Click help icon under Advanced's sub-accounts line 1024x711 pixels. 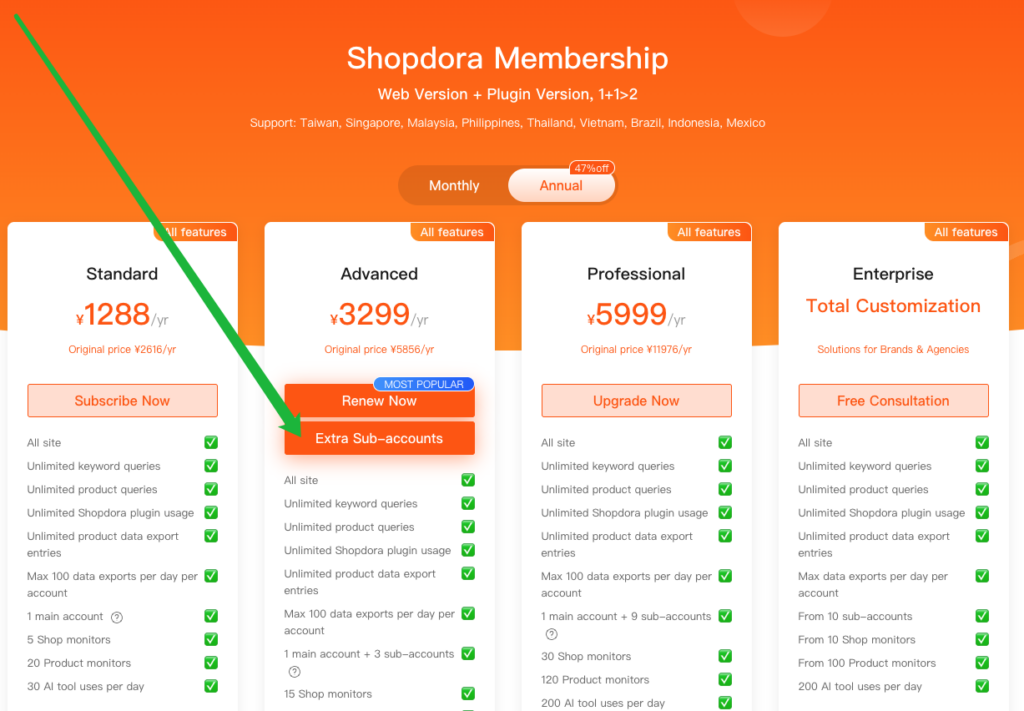point(295,672)
